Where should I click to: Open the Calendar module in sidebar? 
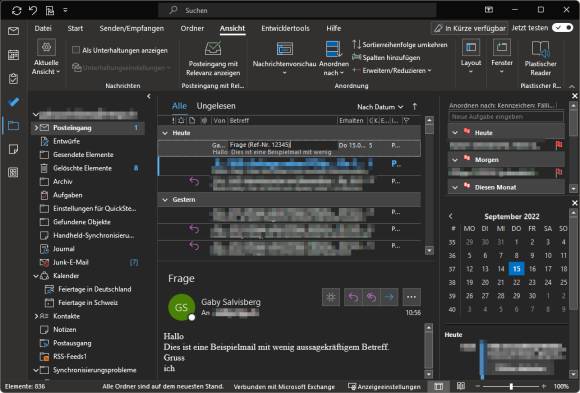13,55
